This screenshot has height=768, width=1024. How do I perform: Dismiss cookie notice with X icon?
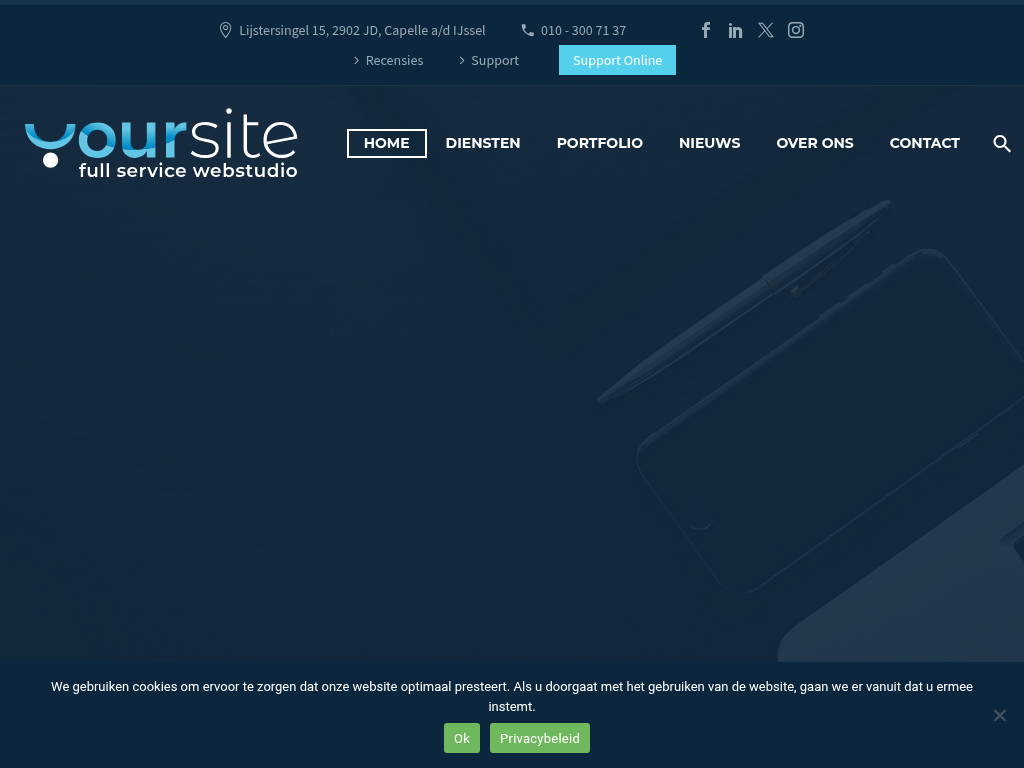(999, 715)
